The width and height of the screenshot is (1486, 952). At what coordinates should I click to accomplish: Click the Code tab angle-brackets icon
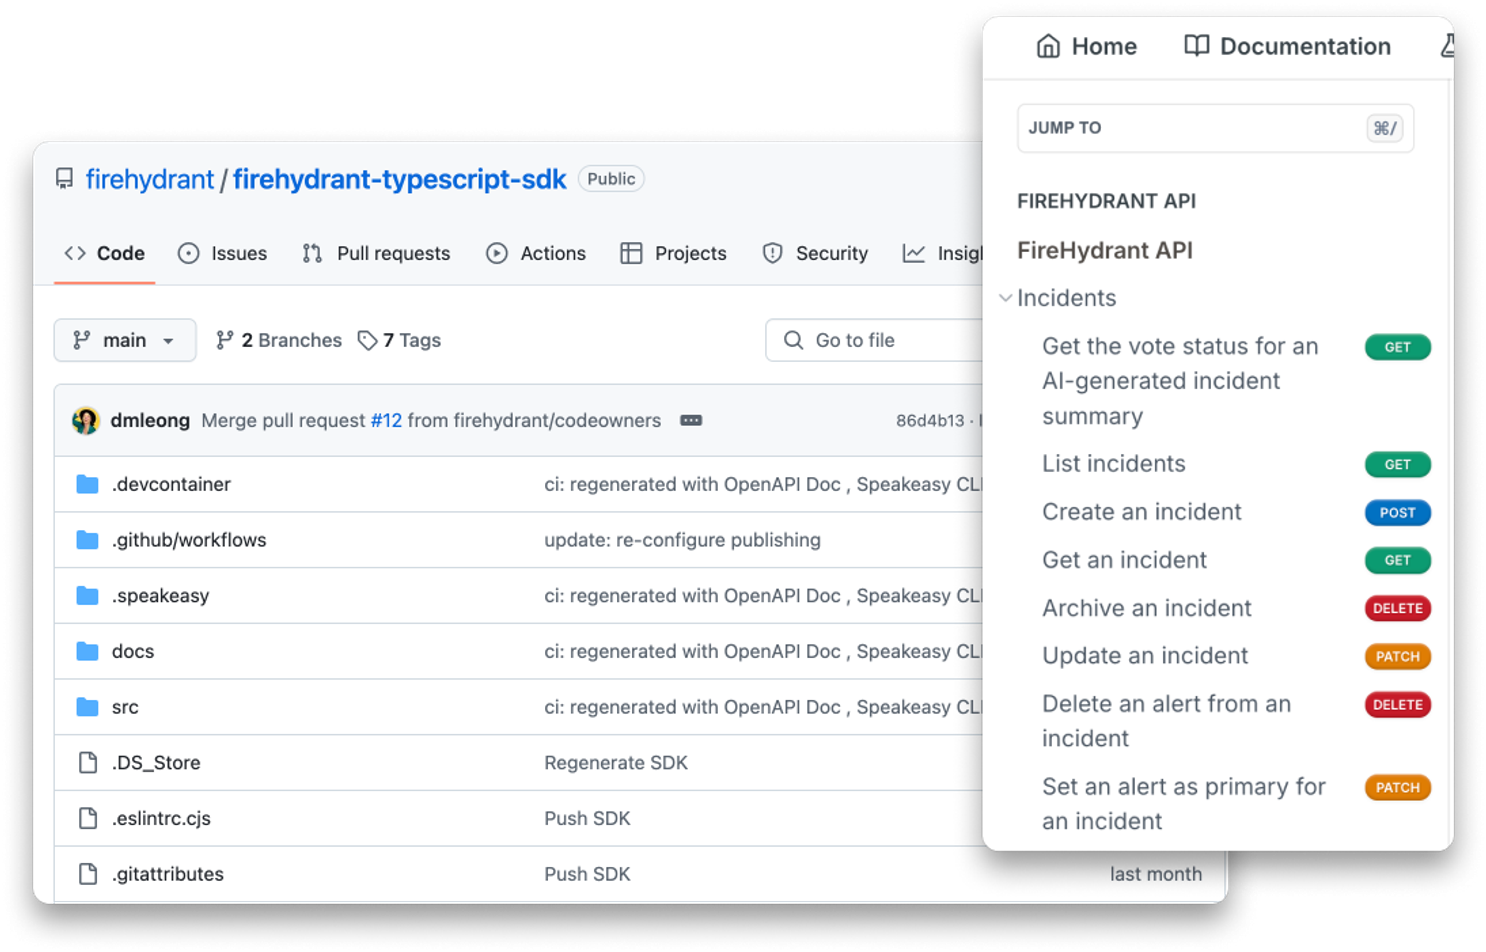[75, 254]
